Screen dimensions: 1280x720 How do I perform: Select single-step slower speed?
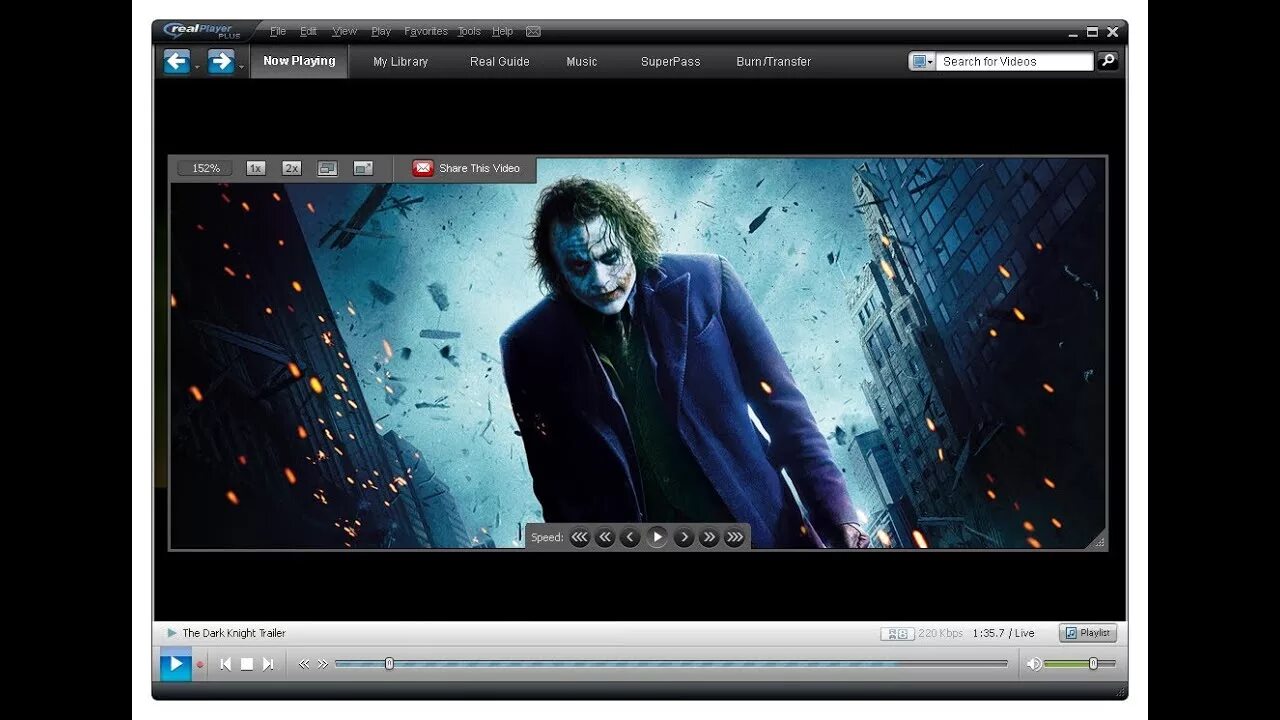tap(630, 537)
